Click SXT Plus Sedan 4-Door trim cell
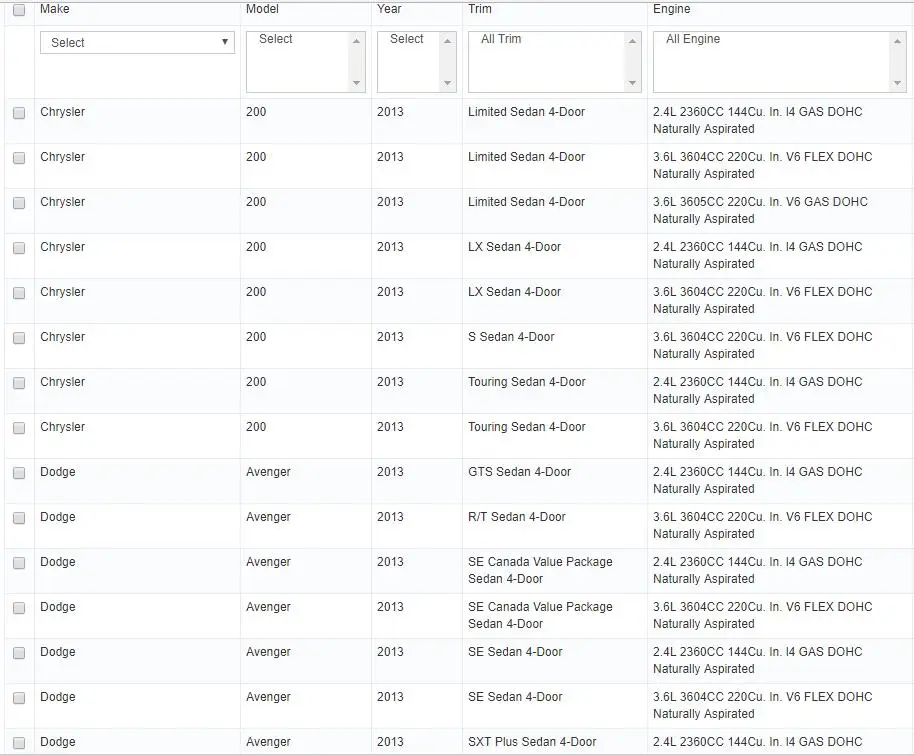The height and width of the screenshot is (755, 914). (532, 742)
